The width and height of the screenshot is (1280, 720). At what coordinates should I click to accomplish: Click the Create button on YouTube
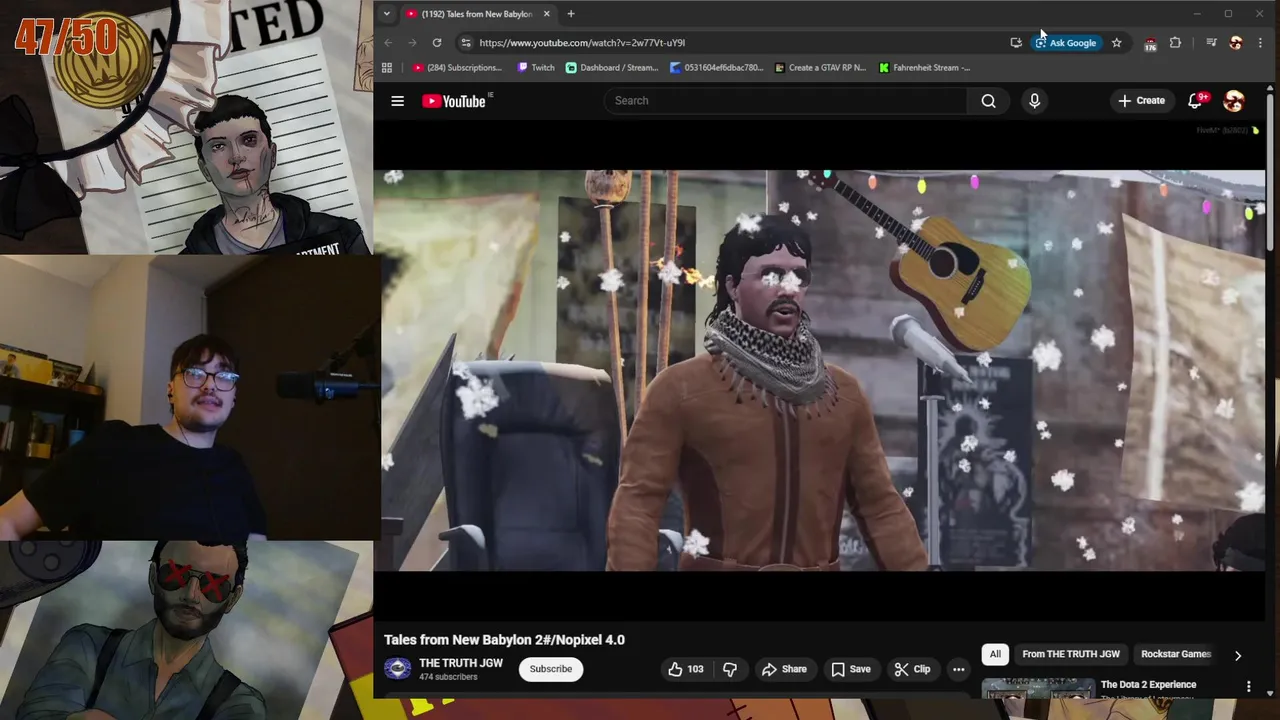[1141, 101]
